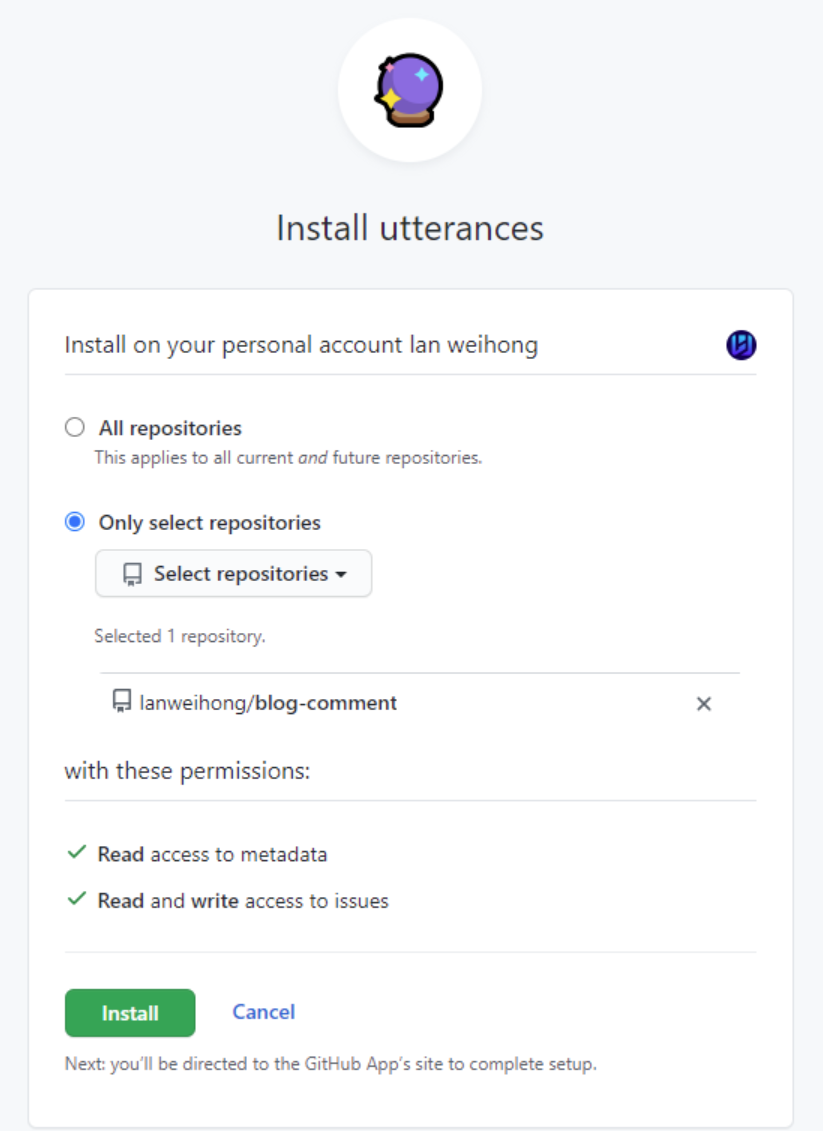
Task: Click the utterances crystal ball logo
Action: click(x=409, y=90)
